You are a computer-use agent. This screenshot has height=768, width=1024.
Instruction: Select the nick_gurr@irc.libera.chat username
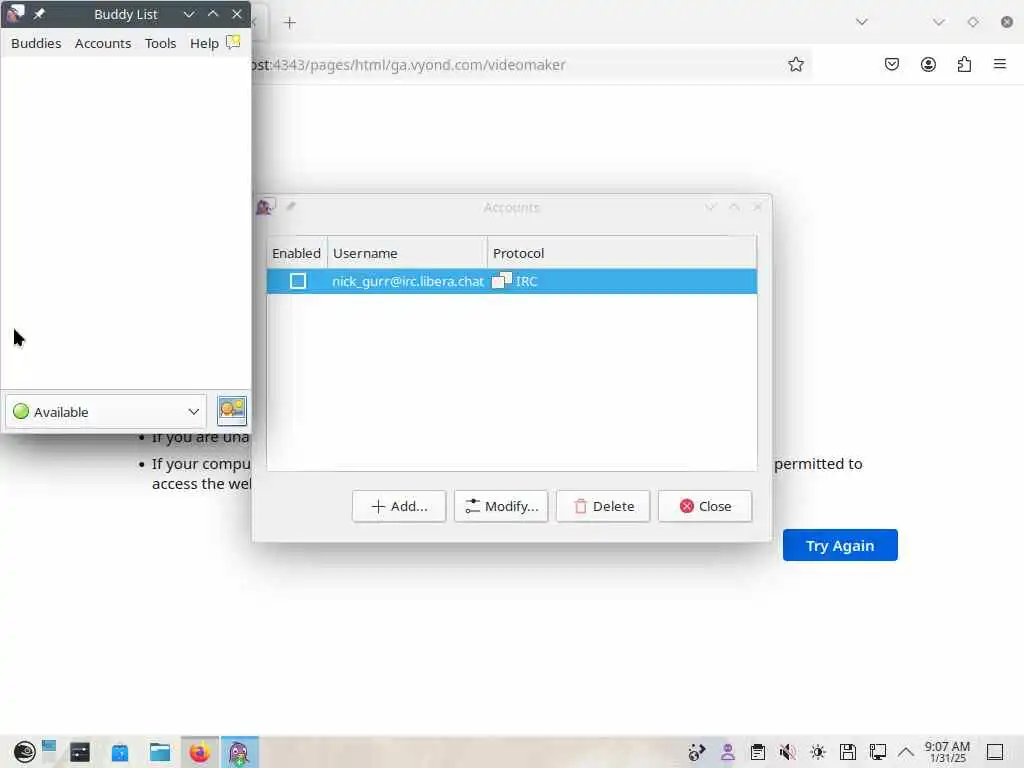(x=408, y=281)
